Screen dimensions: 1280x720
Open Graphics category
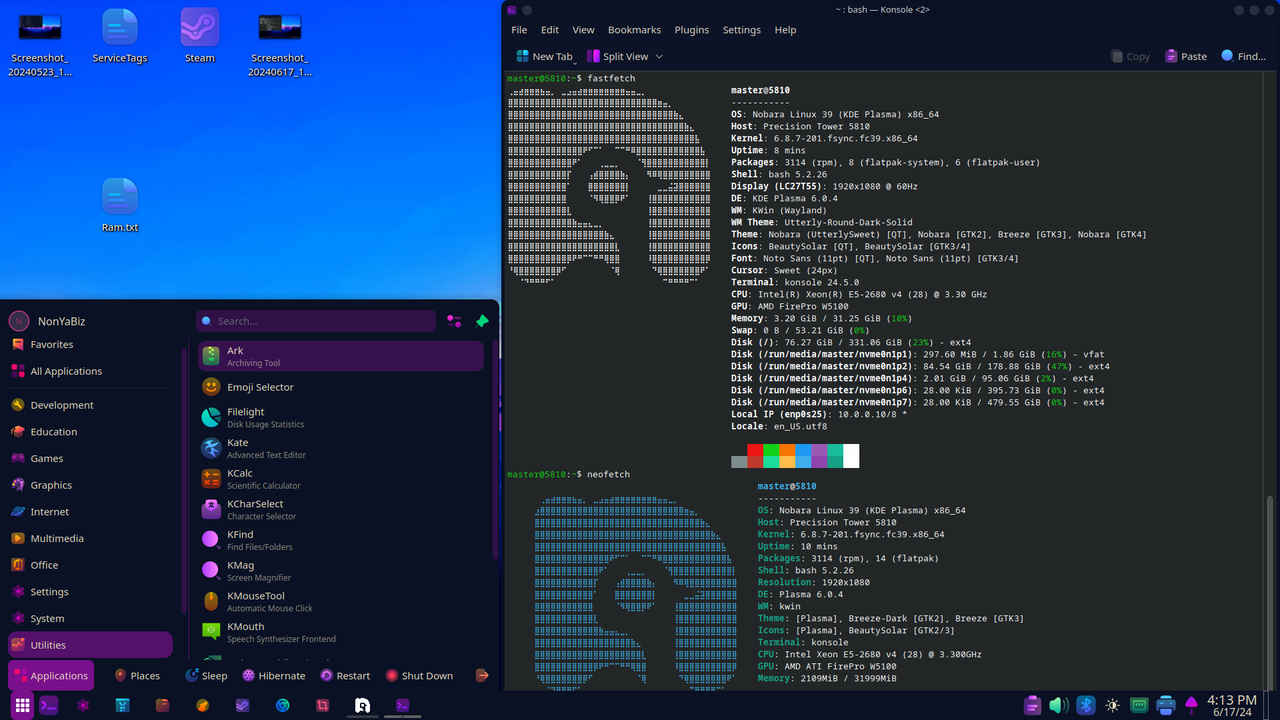[x=90, y=485]
